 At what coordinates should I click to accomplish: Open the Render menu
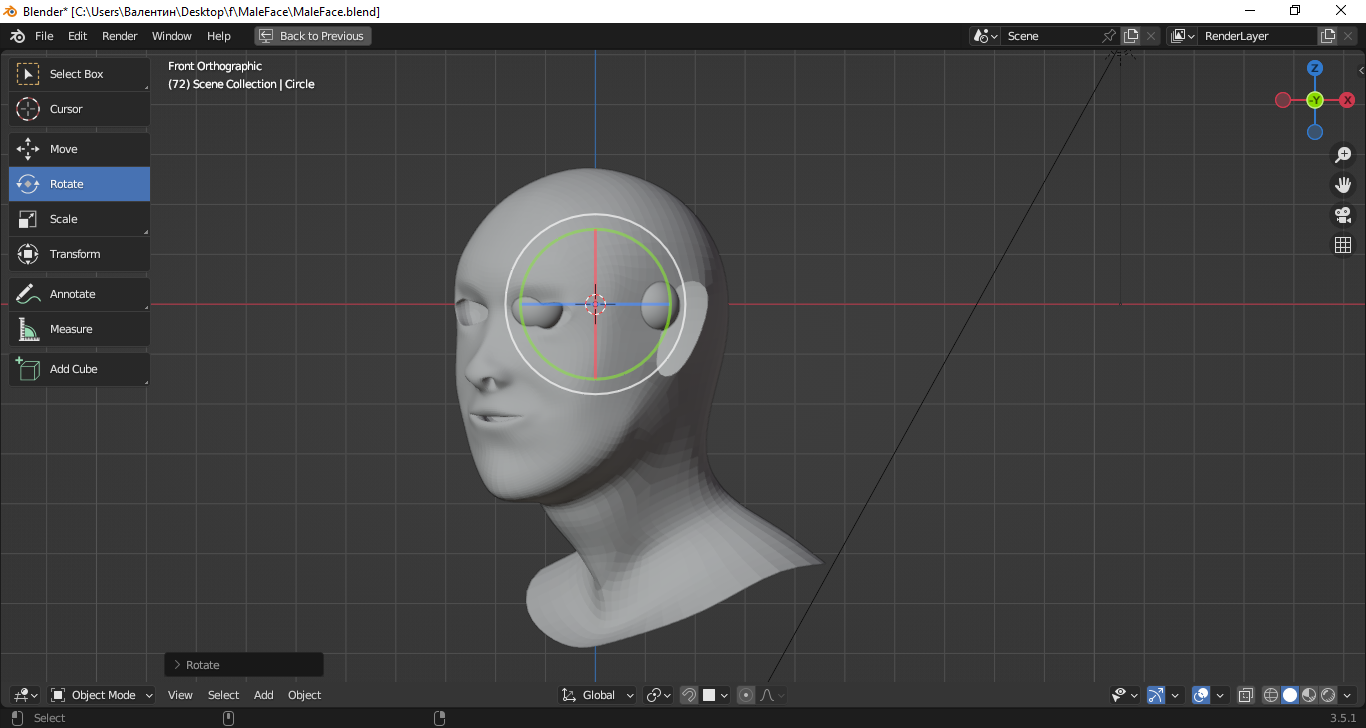tap(120, 36)
